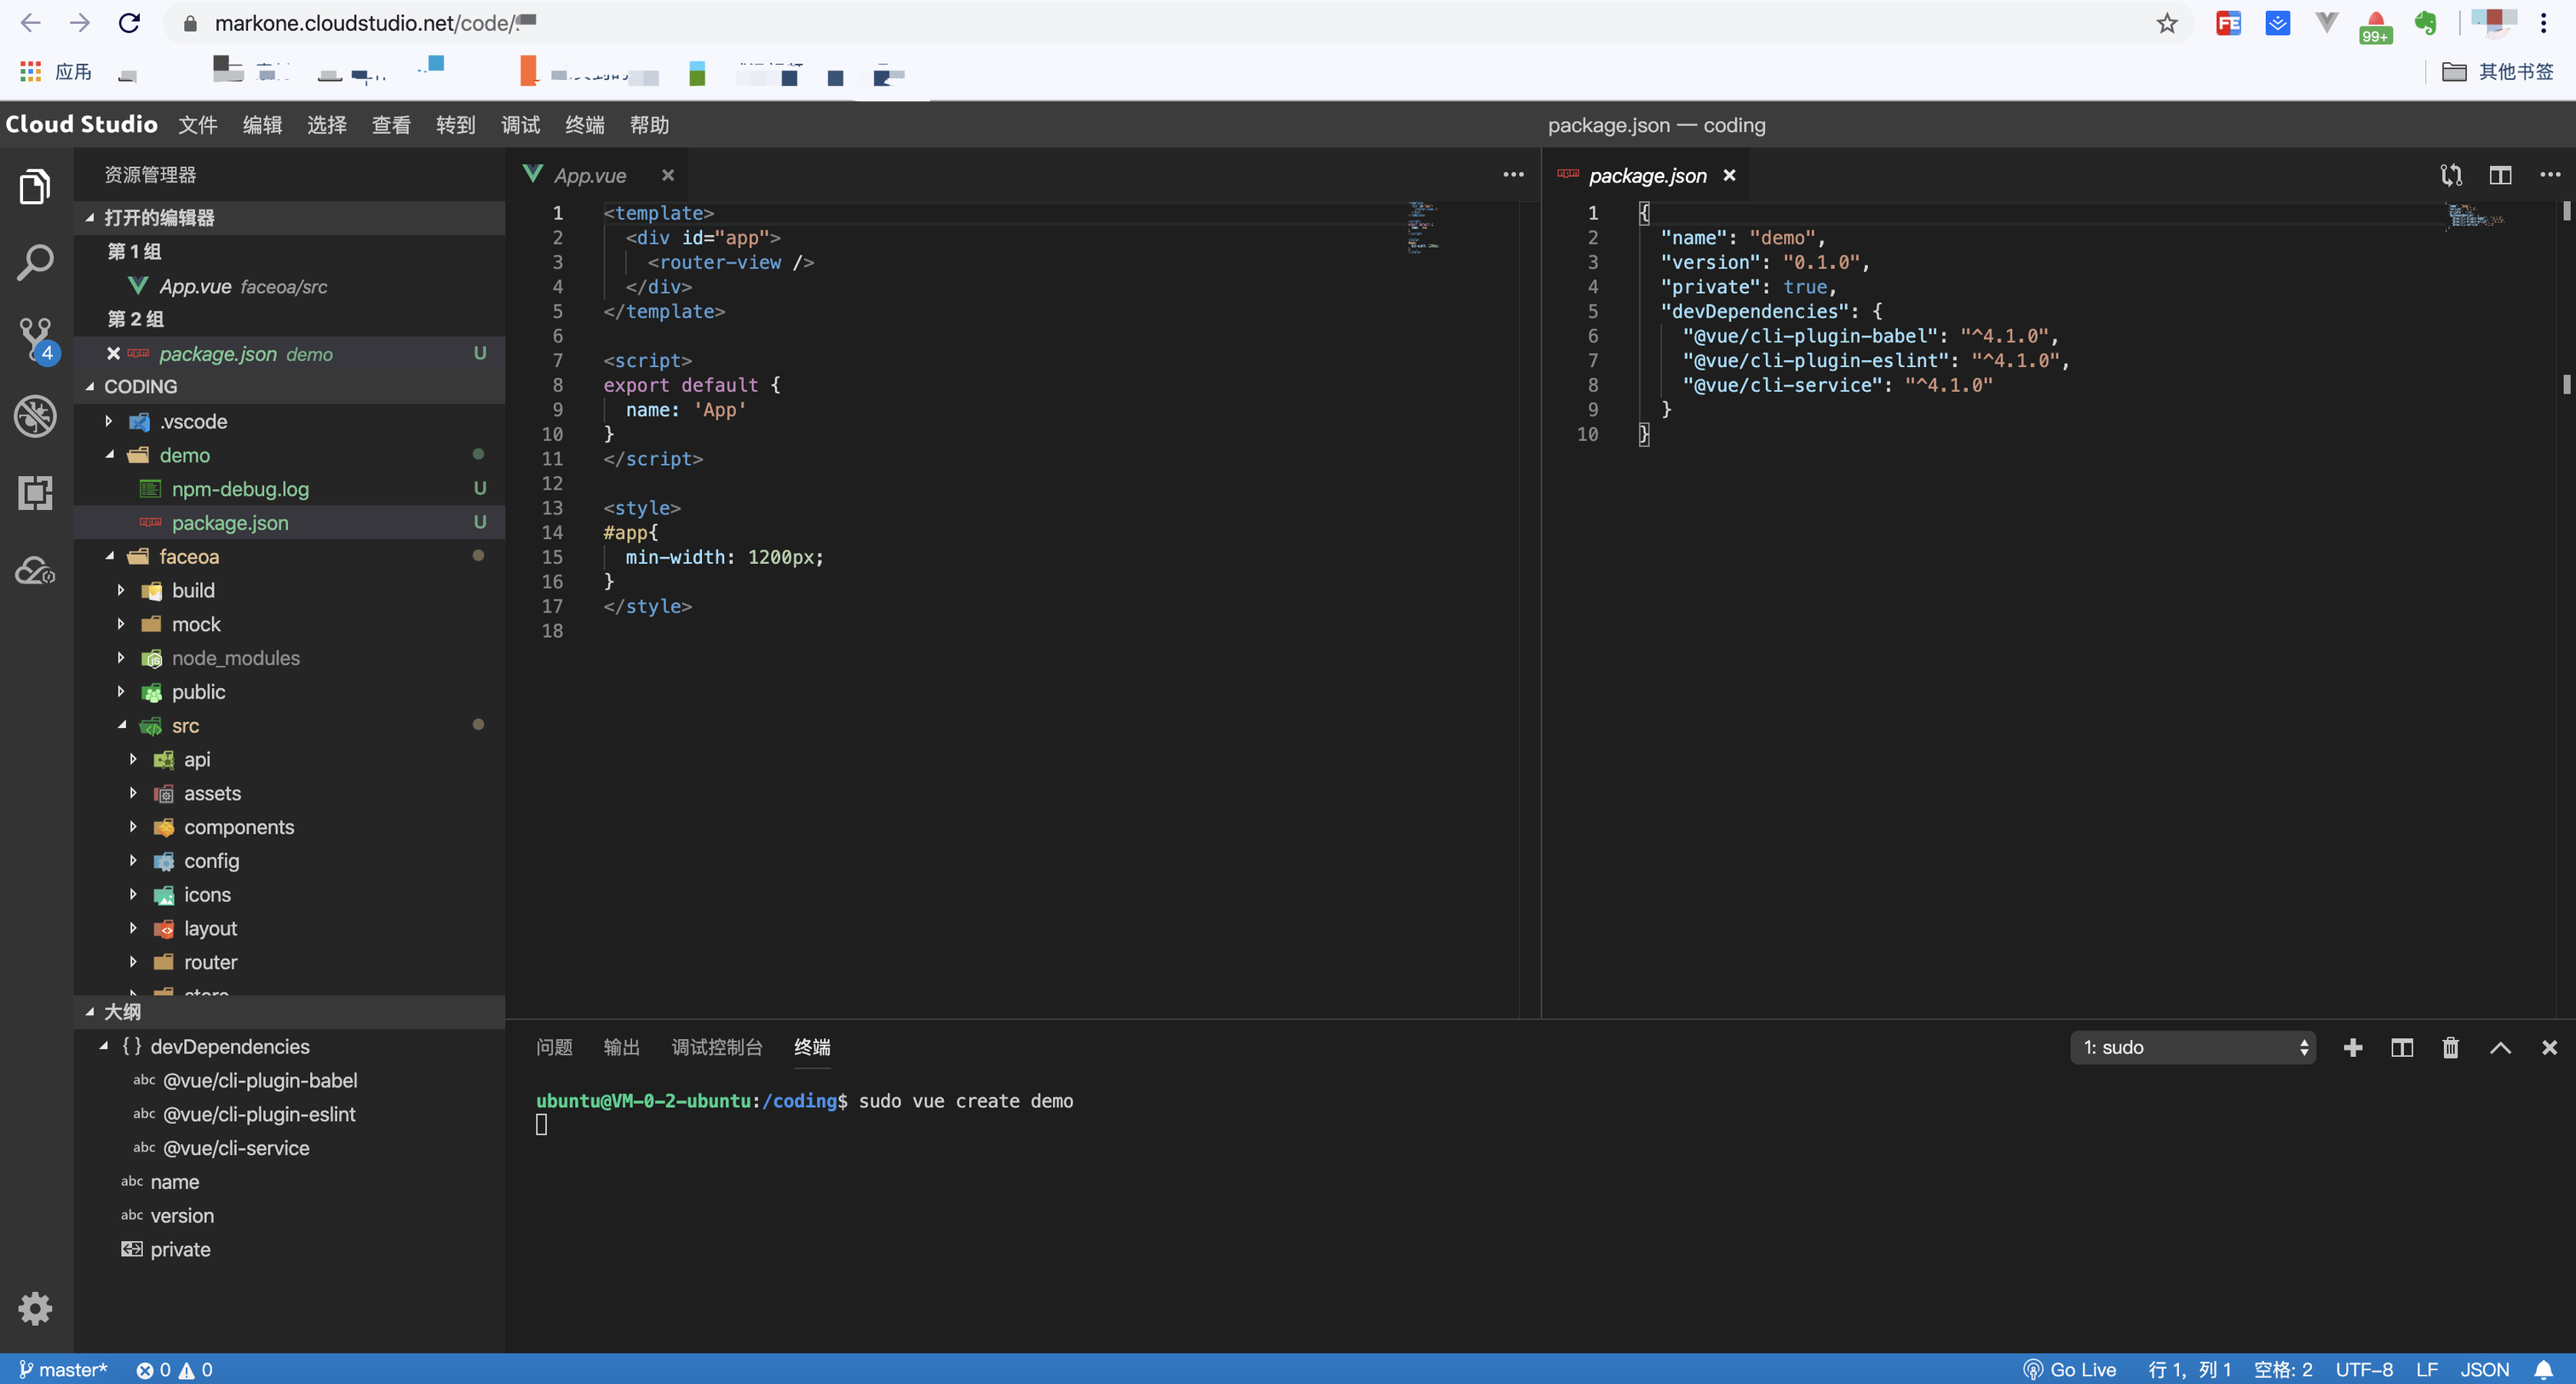Switch to the 调试控制台 panel tab
This screenshot has width=2576, height=1384.
(x=717, y=1047)
